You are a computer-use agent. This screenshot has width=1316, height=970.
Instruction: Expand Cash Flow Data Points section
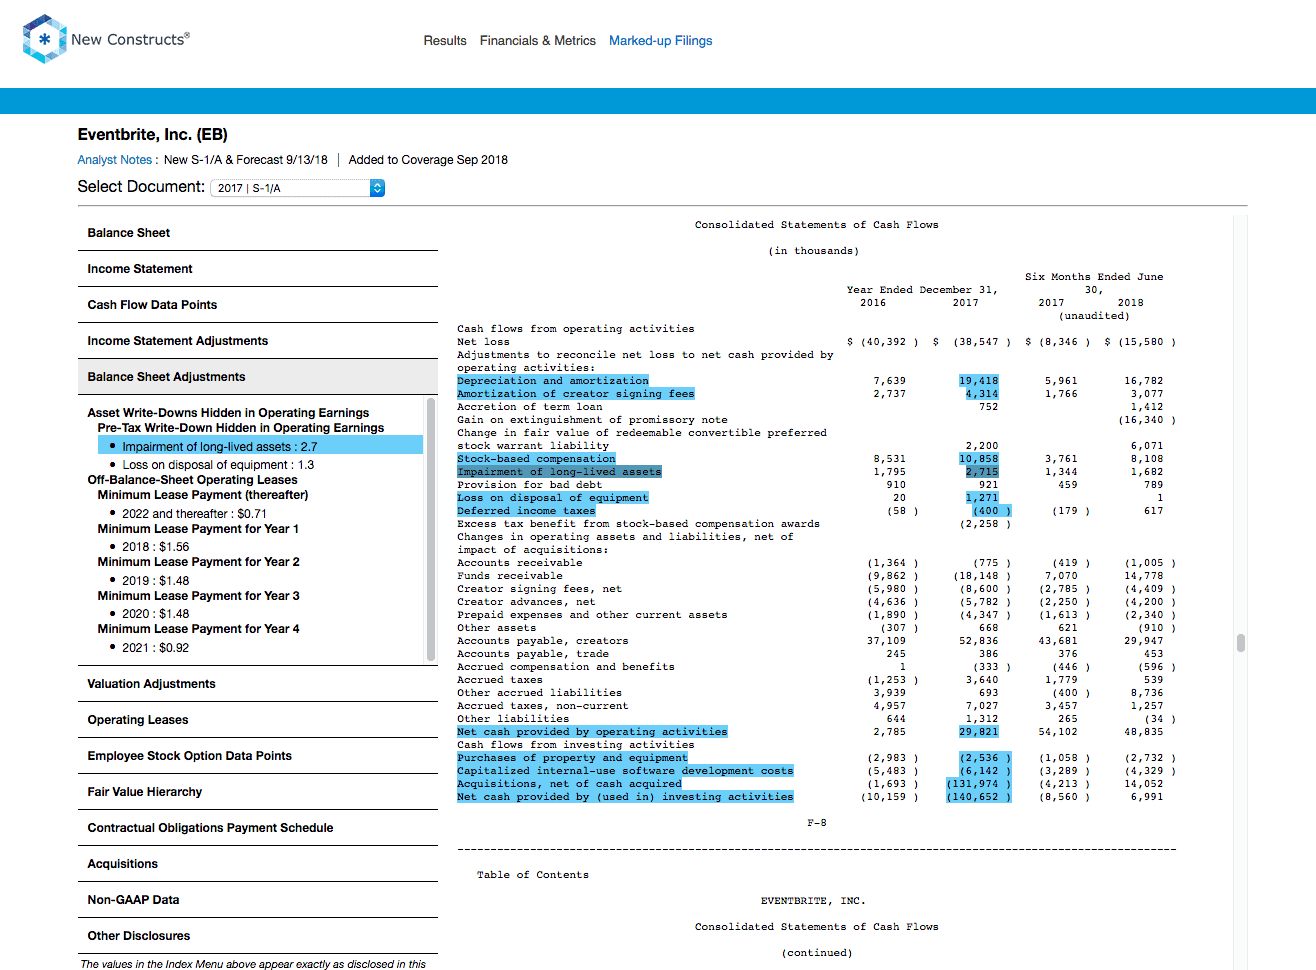coord(258,305)
